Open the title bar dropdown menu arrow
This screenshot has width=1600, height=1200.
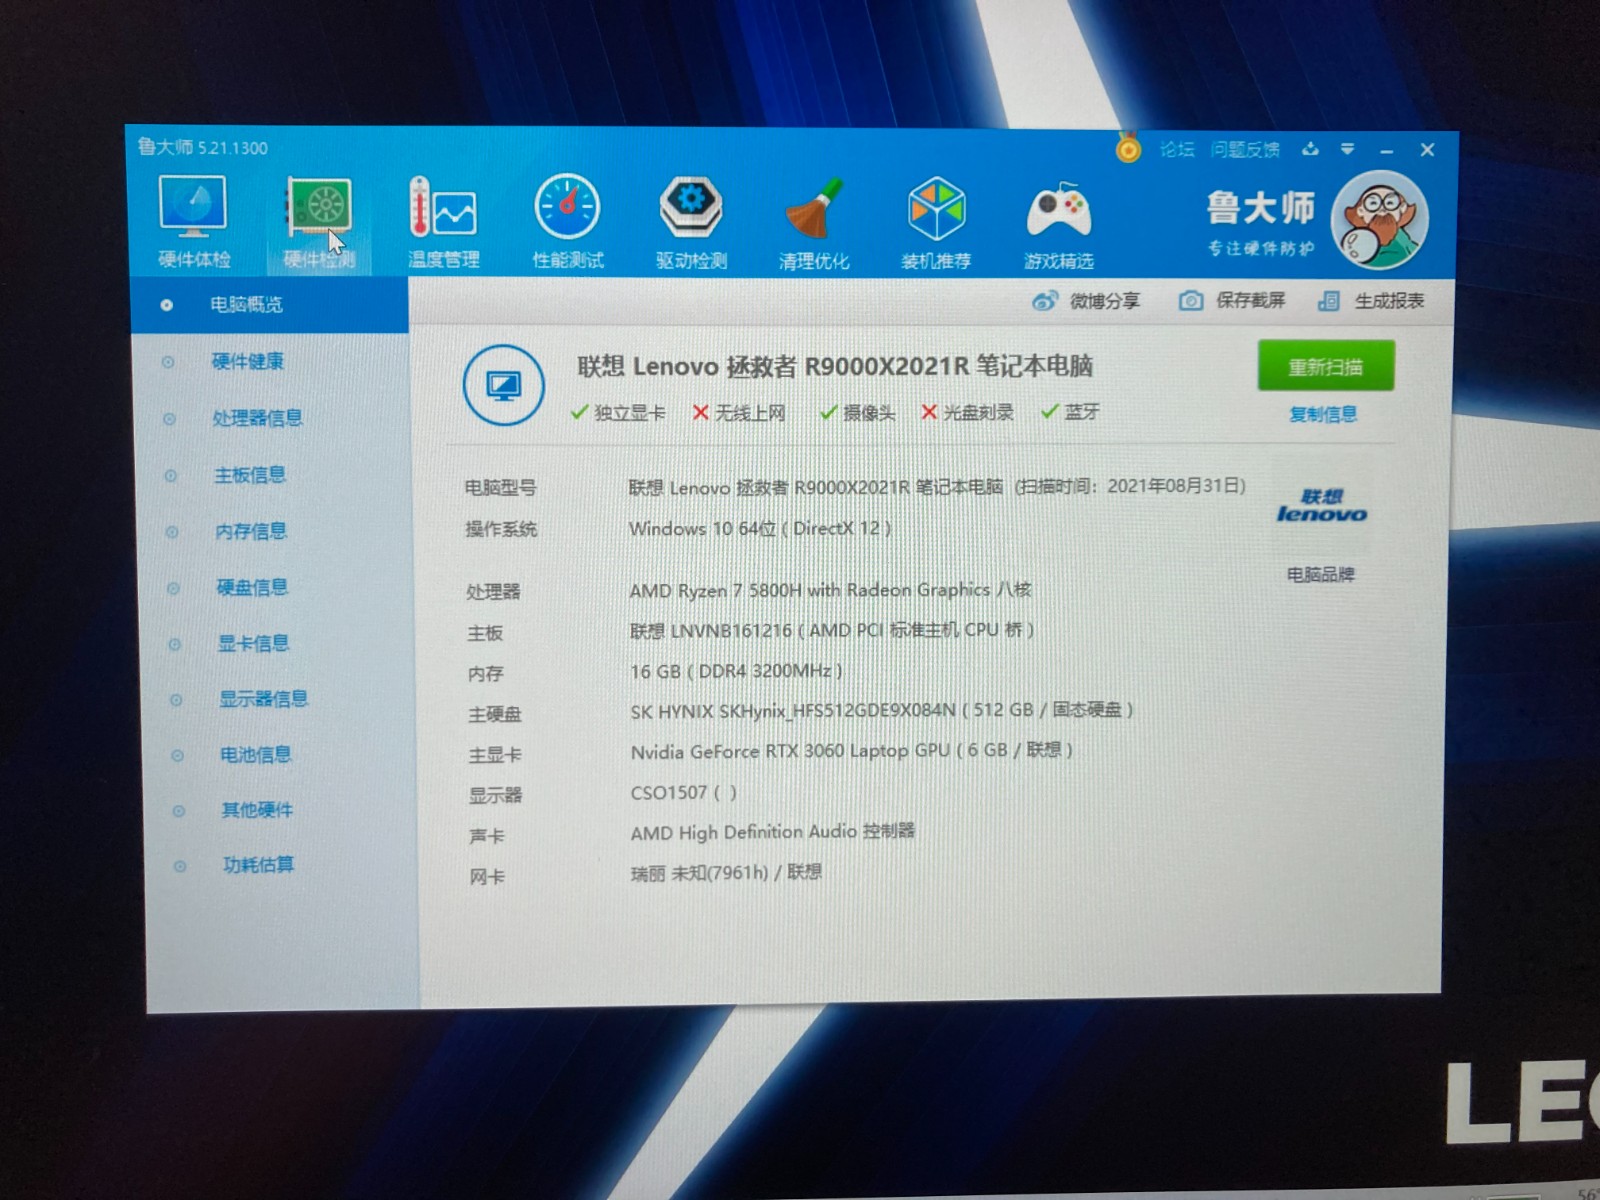click(x=1348, y=150)
